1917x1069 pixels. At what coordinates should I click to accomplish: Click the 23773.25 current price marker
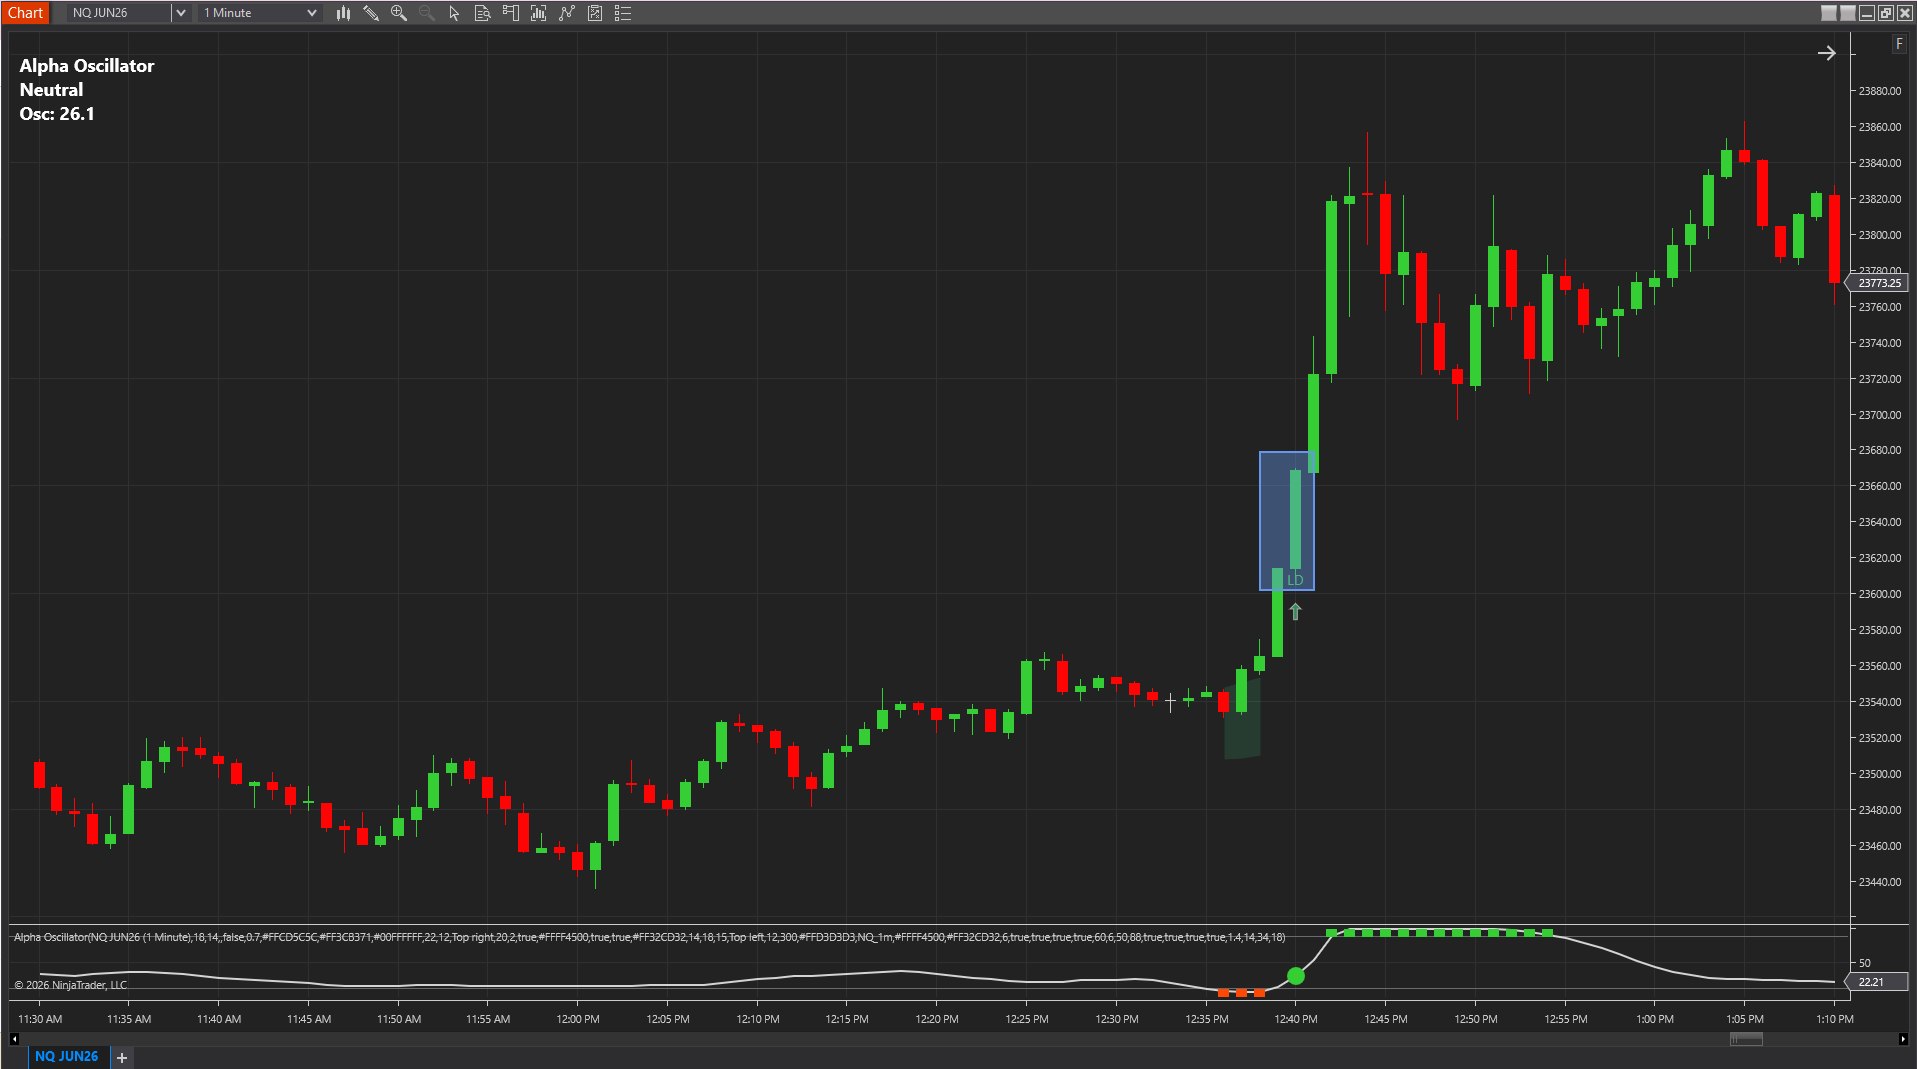click(1879, 283)
